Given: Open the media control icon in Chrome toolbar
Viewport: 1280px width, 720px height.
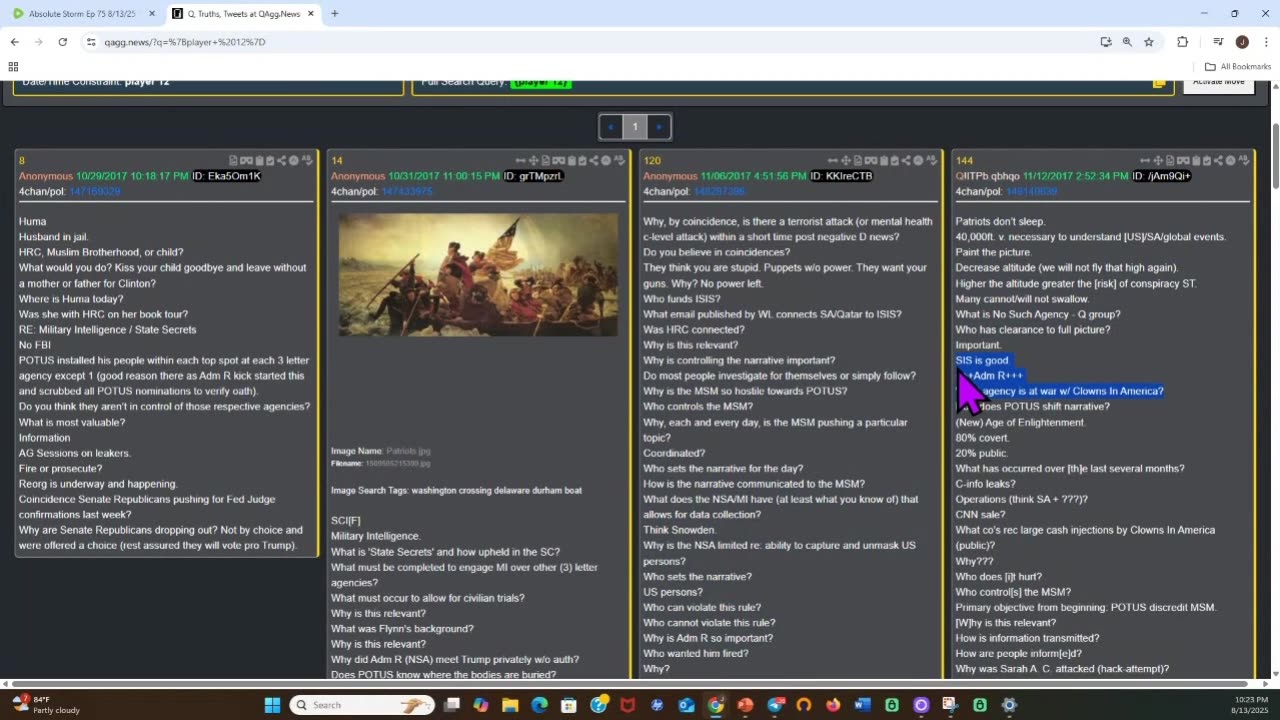Looking at the screenshot, I should click(1218, 42).
